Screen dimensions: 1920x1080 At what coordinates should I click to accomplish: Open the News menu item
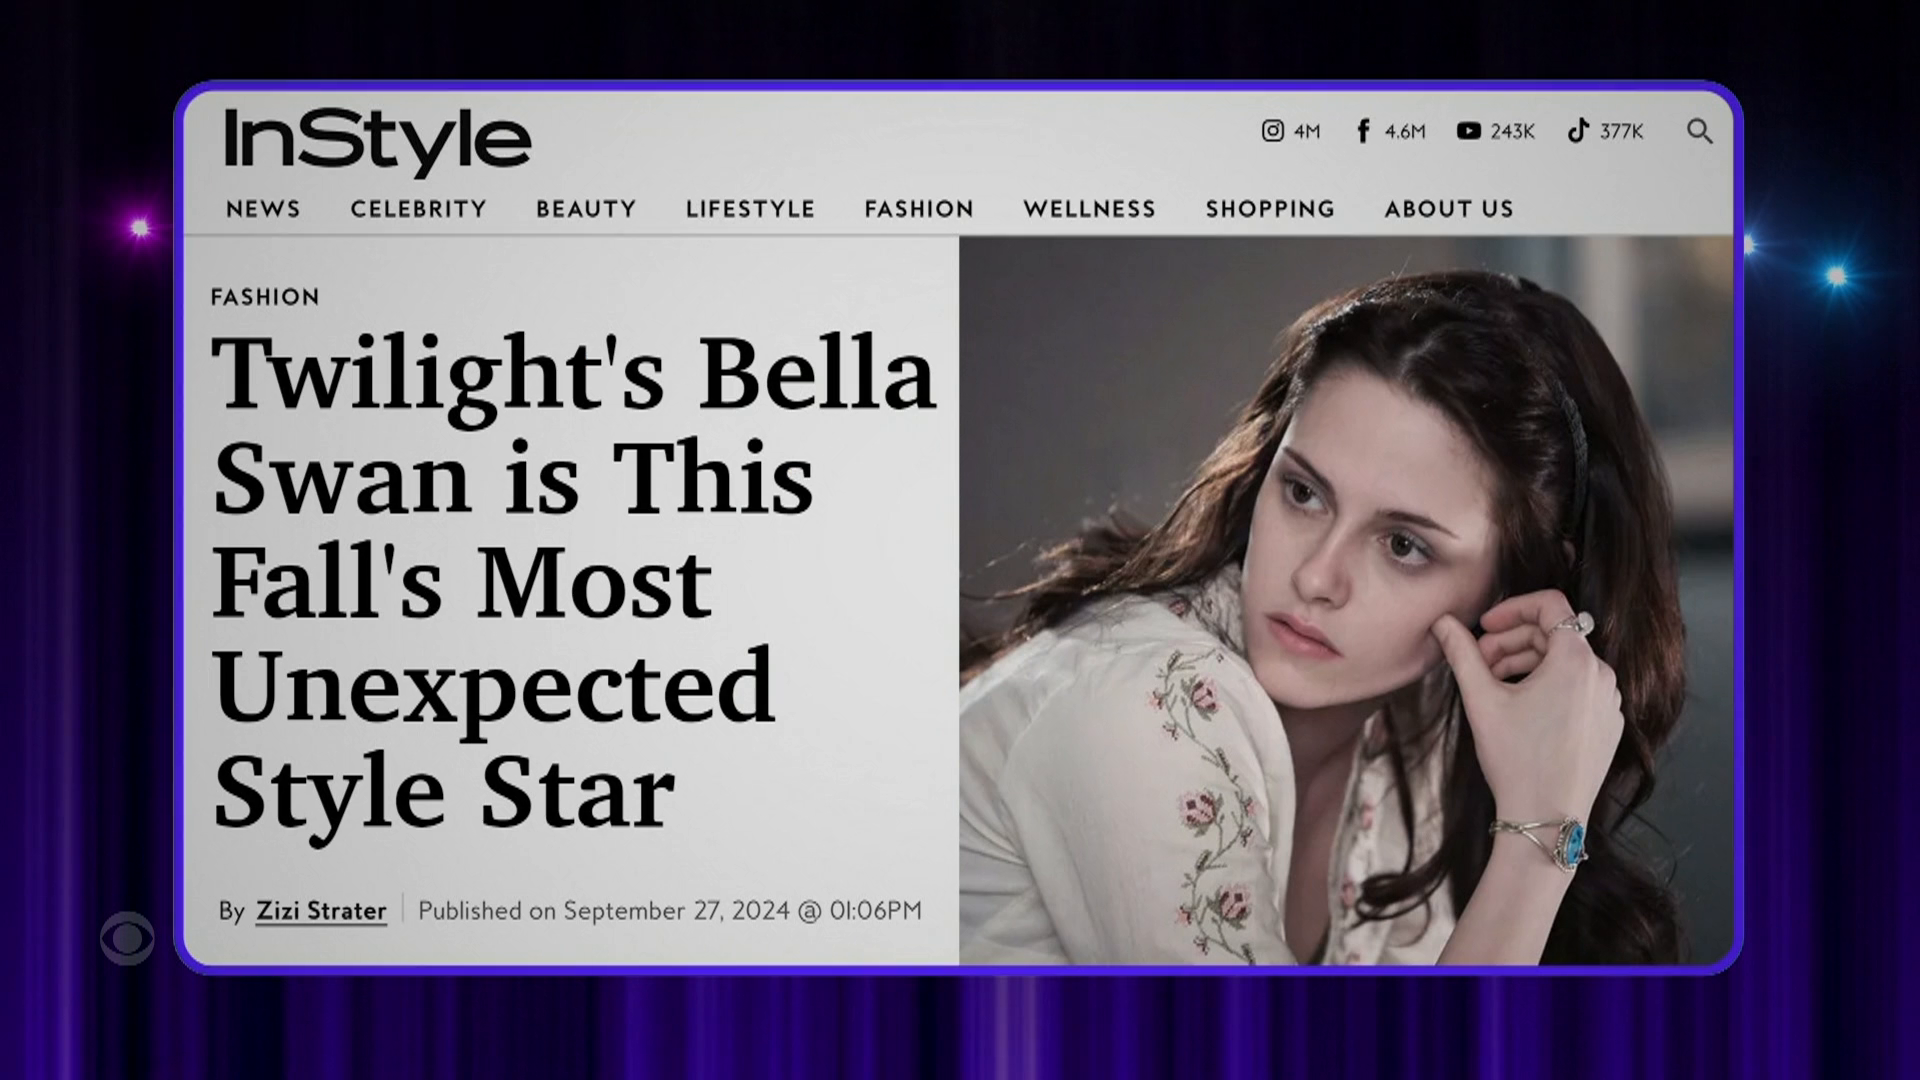263,209
